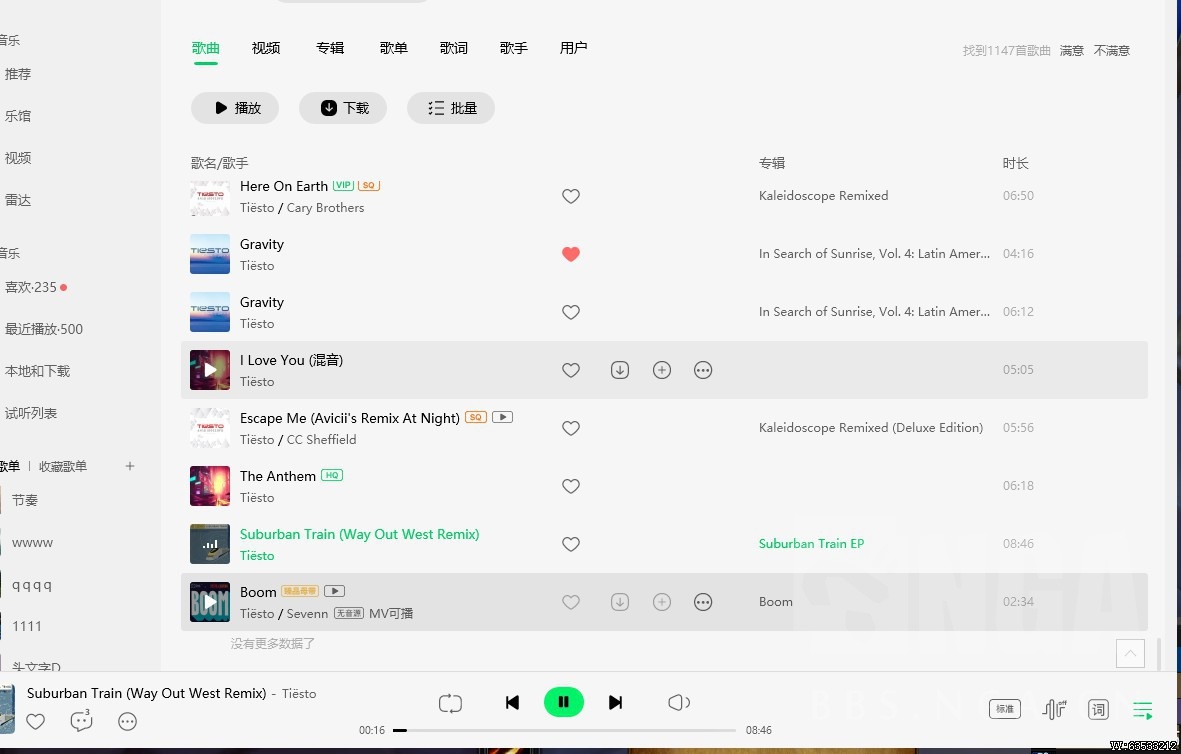Switch to the 歌手 search tab

tap(514, 47)
